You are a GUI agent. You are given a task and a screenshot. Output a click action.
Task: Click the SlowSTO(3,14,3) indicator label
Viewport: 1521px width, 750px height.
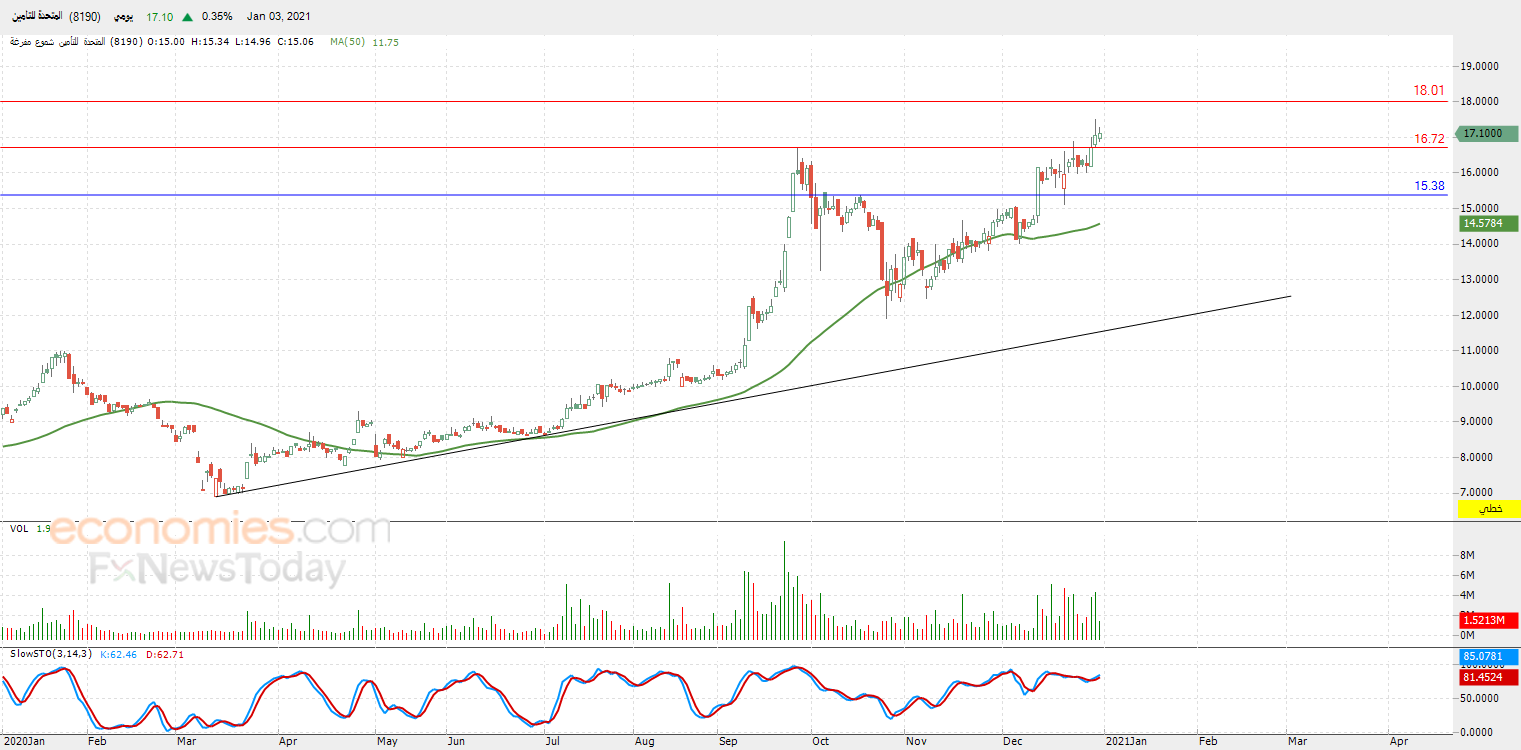pyautogui.click(x=50, y=654)
